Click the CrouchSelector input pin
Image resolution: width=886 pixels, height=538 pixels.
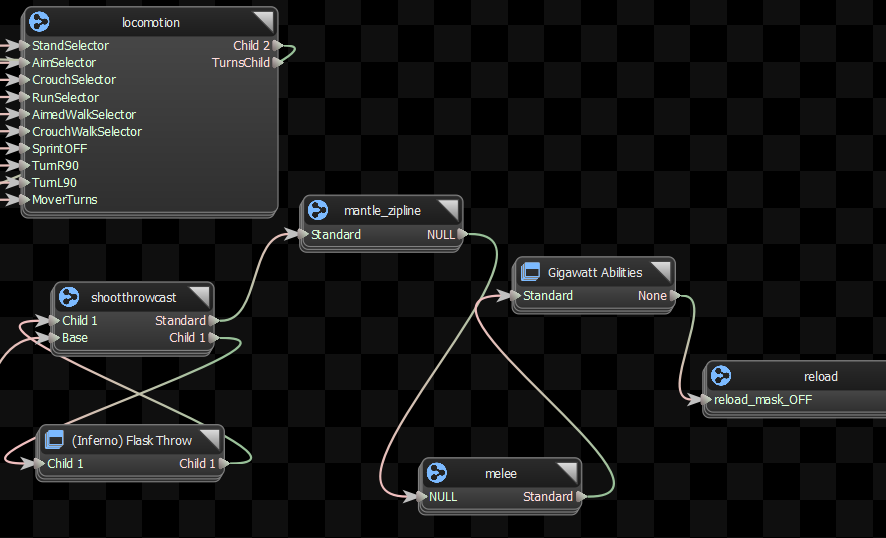[x=24, y=80]
